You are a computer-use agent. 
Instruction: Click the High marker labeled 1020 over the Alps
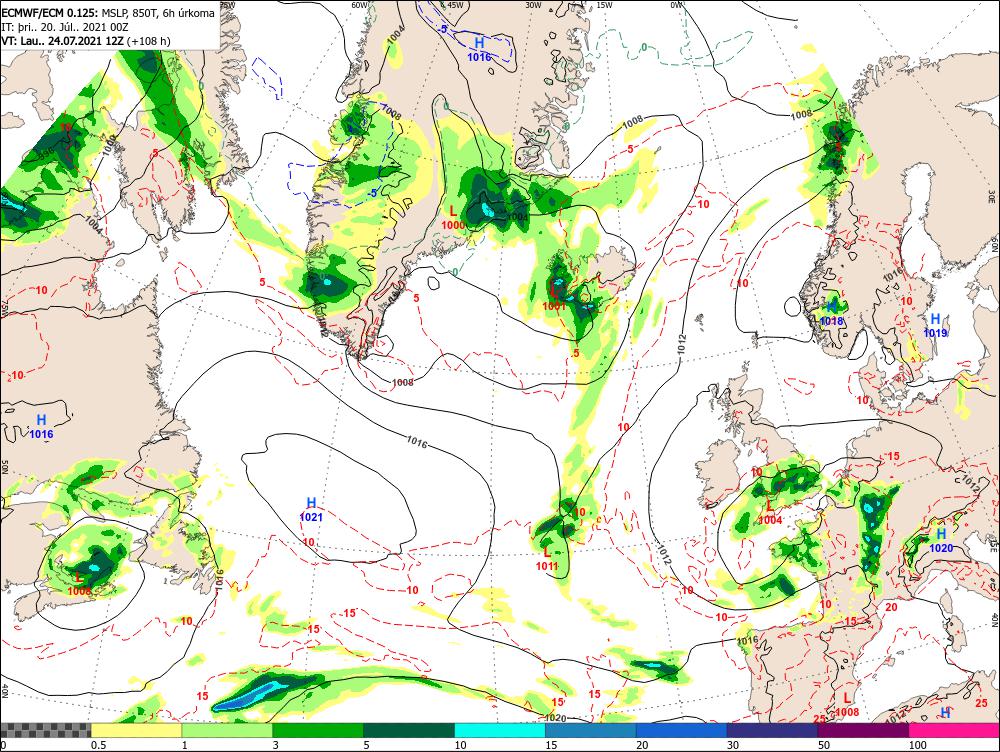pos(941,540)
